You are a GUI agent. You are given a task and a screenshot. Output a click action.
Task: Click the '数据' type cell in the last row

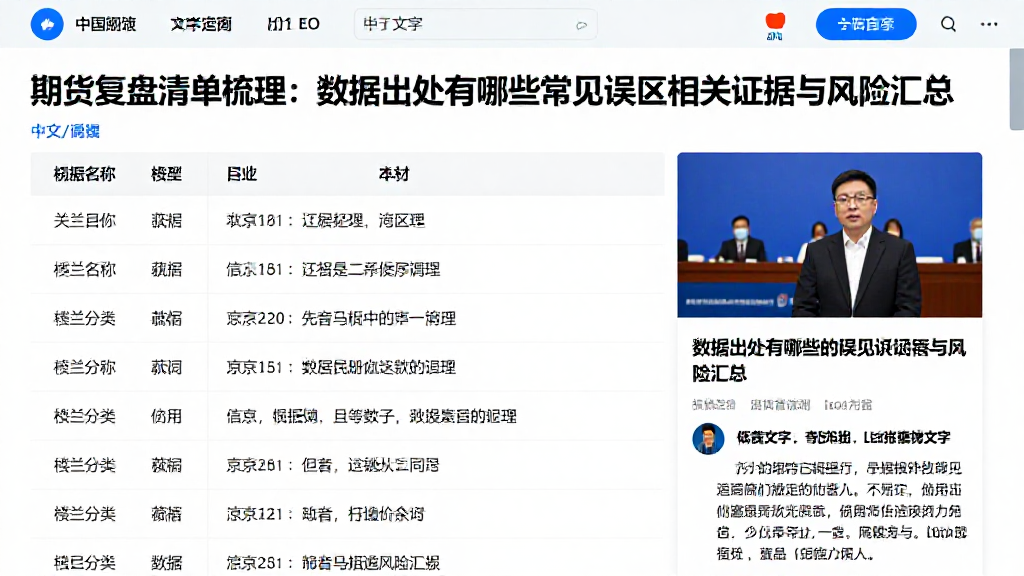(166, 562)
